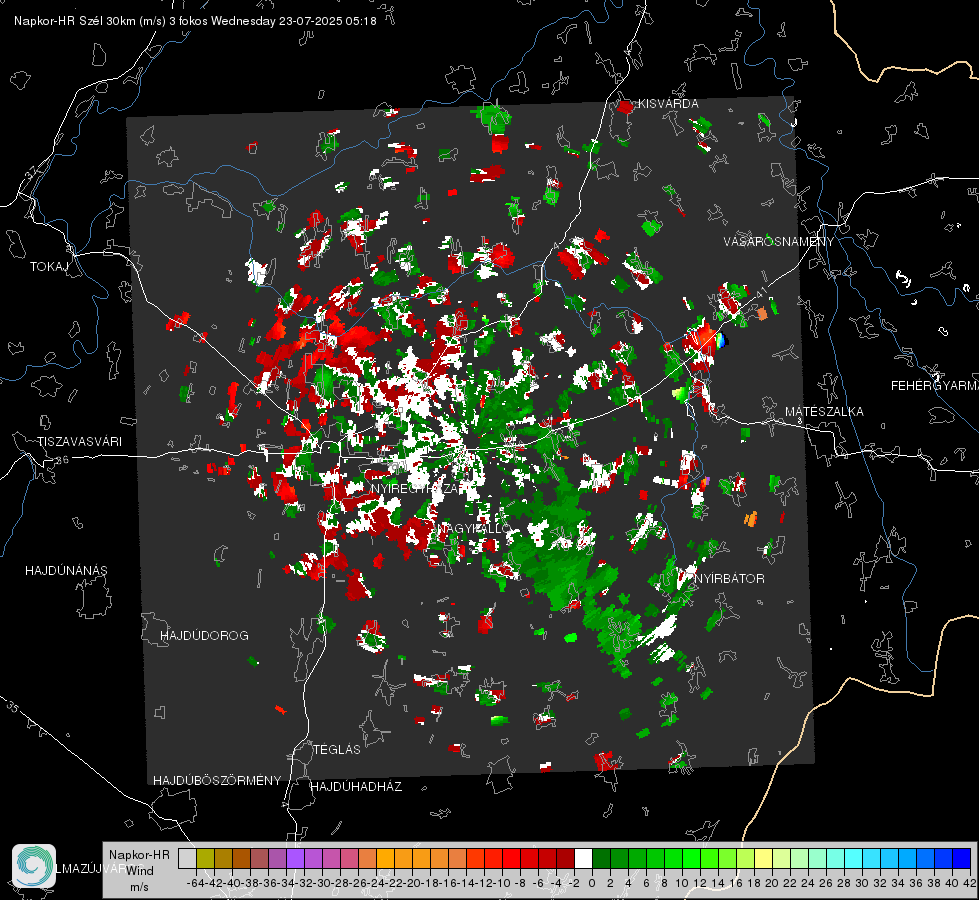This screenshot has height=900, width=979.
Task: Click the dark red swatch between -4 and -2
Action: [566, 859]
